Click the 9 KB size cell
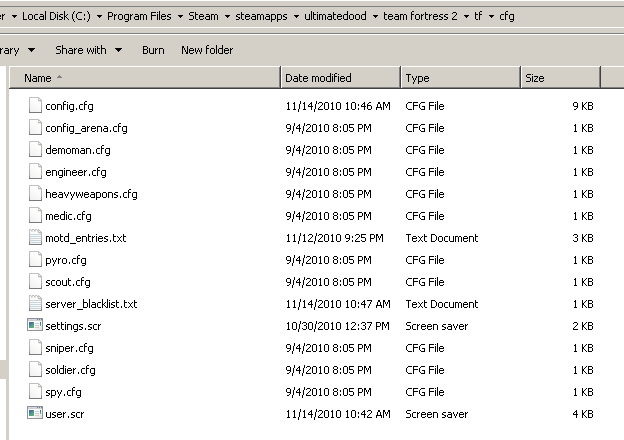This screenshot has width=624, height=440. [583, 106]
